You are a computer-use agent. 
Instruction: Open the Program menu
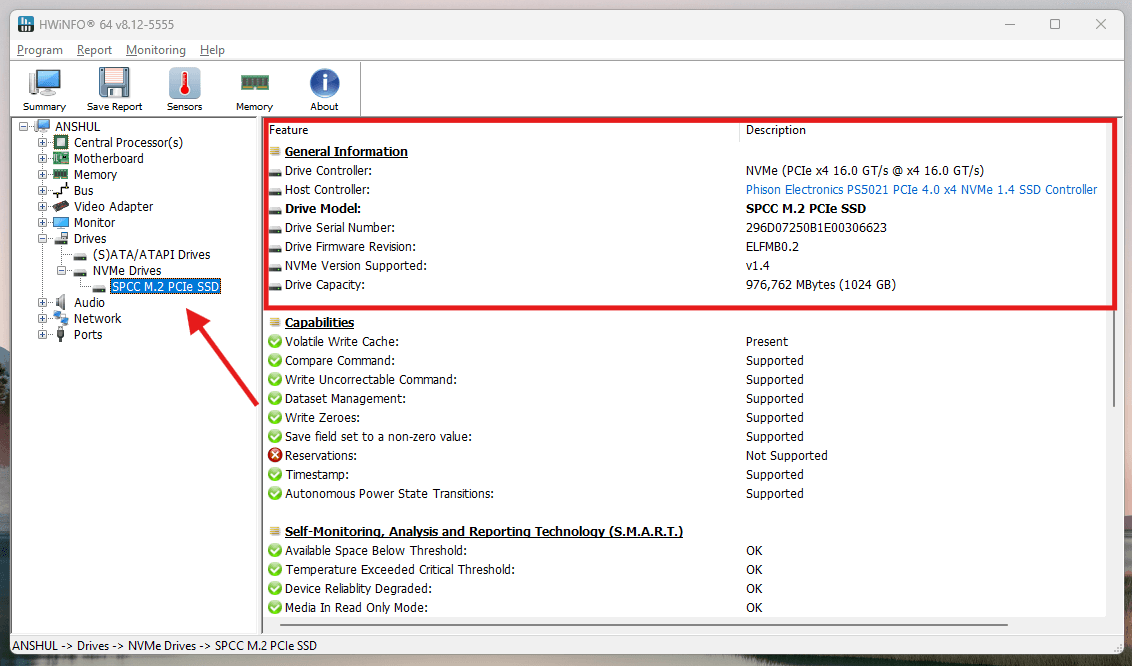tap(40, 50)
